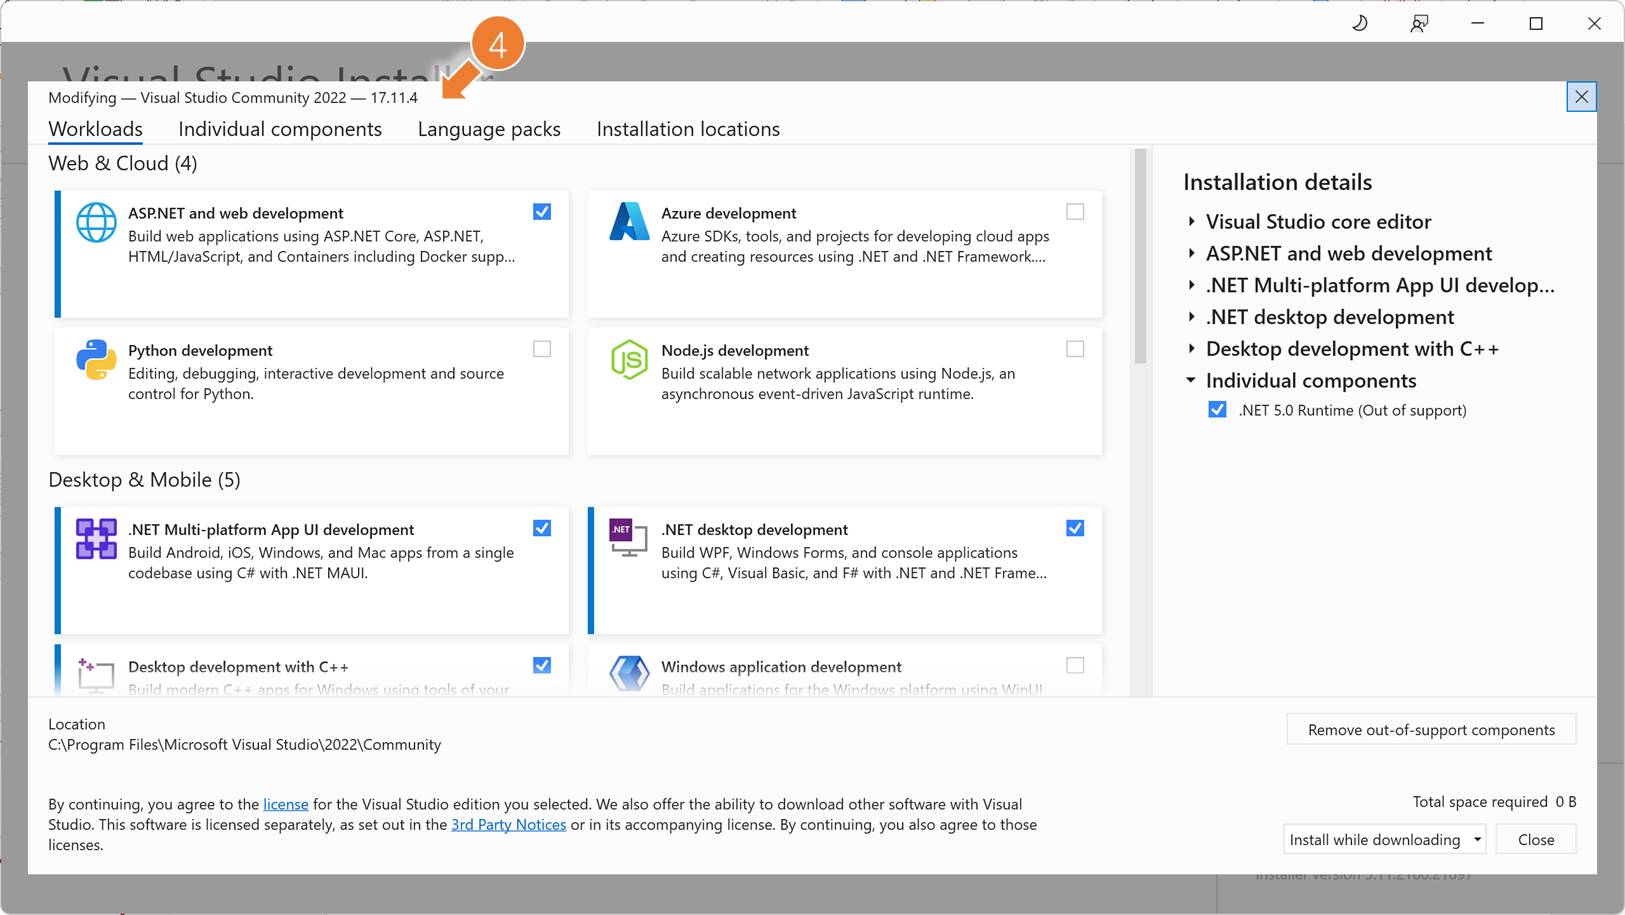Screen dimensions: 1625x915
Task: Click the Azure development logo icon
Action: 629,222
